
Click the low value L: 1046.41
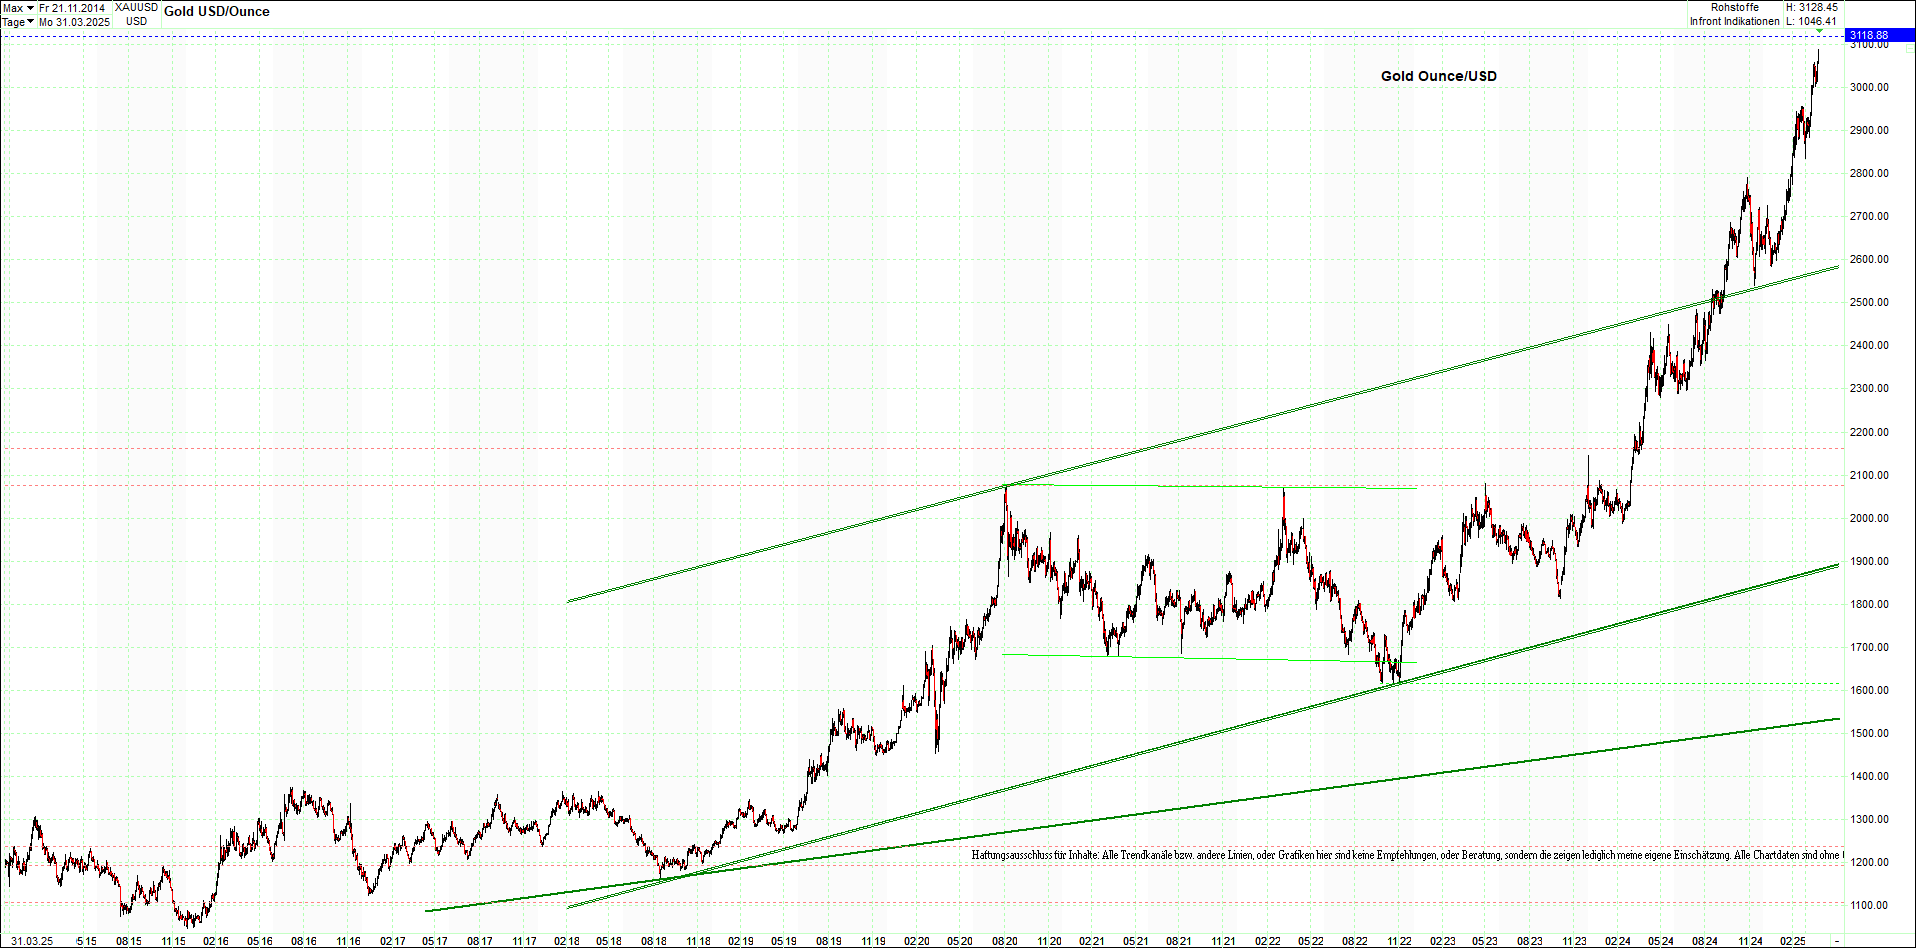coord(1812,21)
